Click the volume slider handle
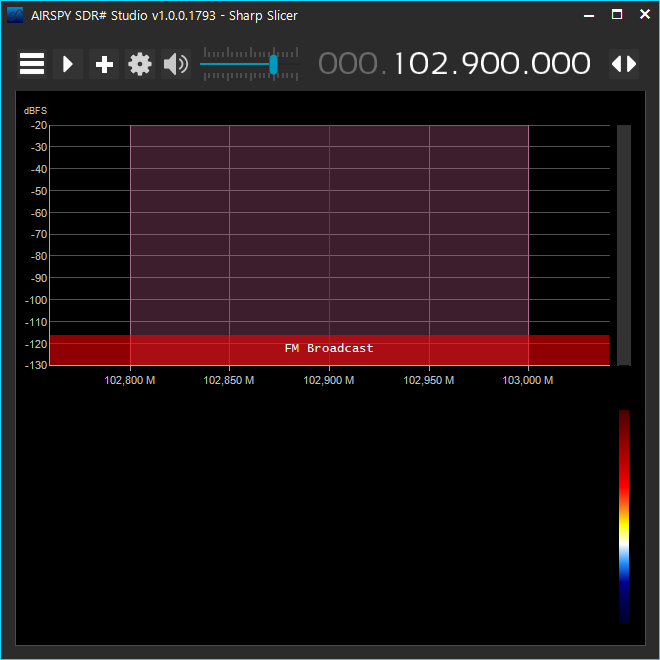Image resolution: width=660 pixels, height=660 pixels. click(x=273, y=64)
